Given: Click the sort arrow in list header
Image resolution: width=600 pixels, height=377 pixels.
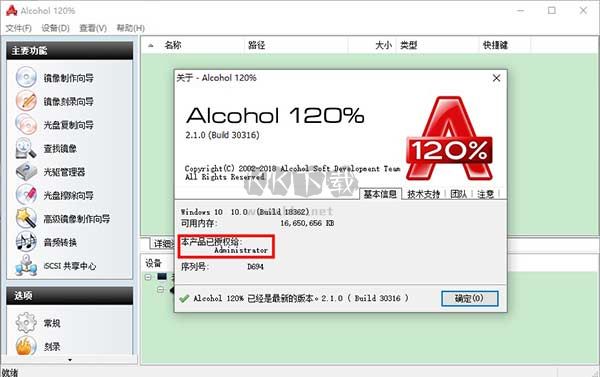Looking at the screenshot, I should (151, 46).
